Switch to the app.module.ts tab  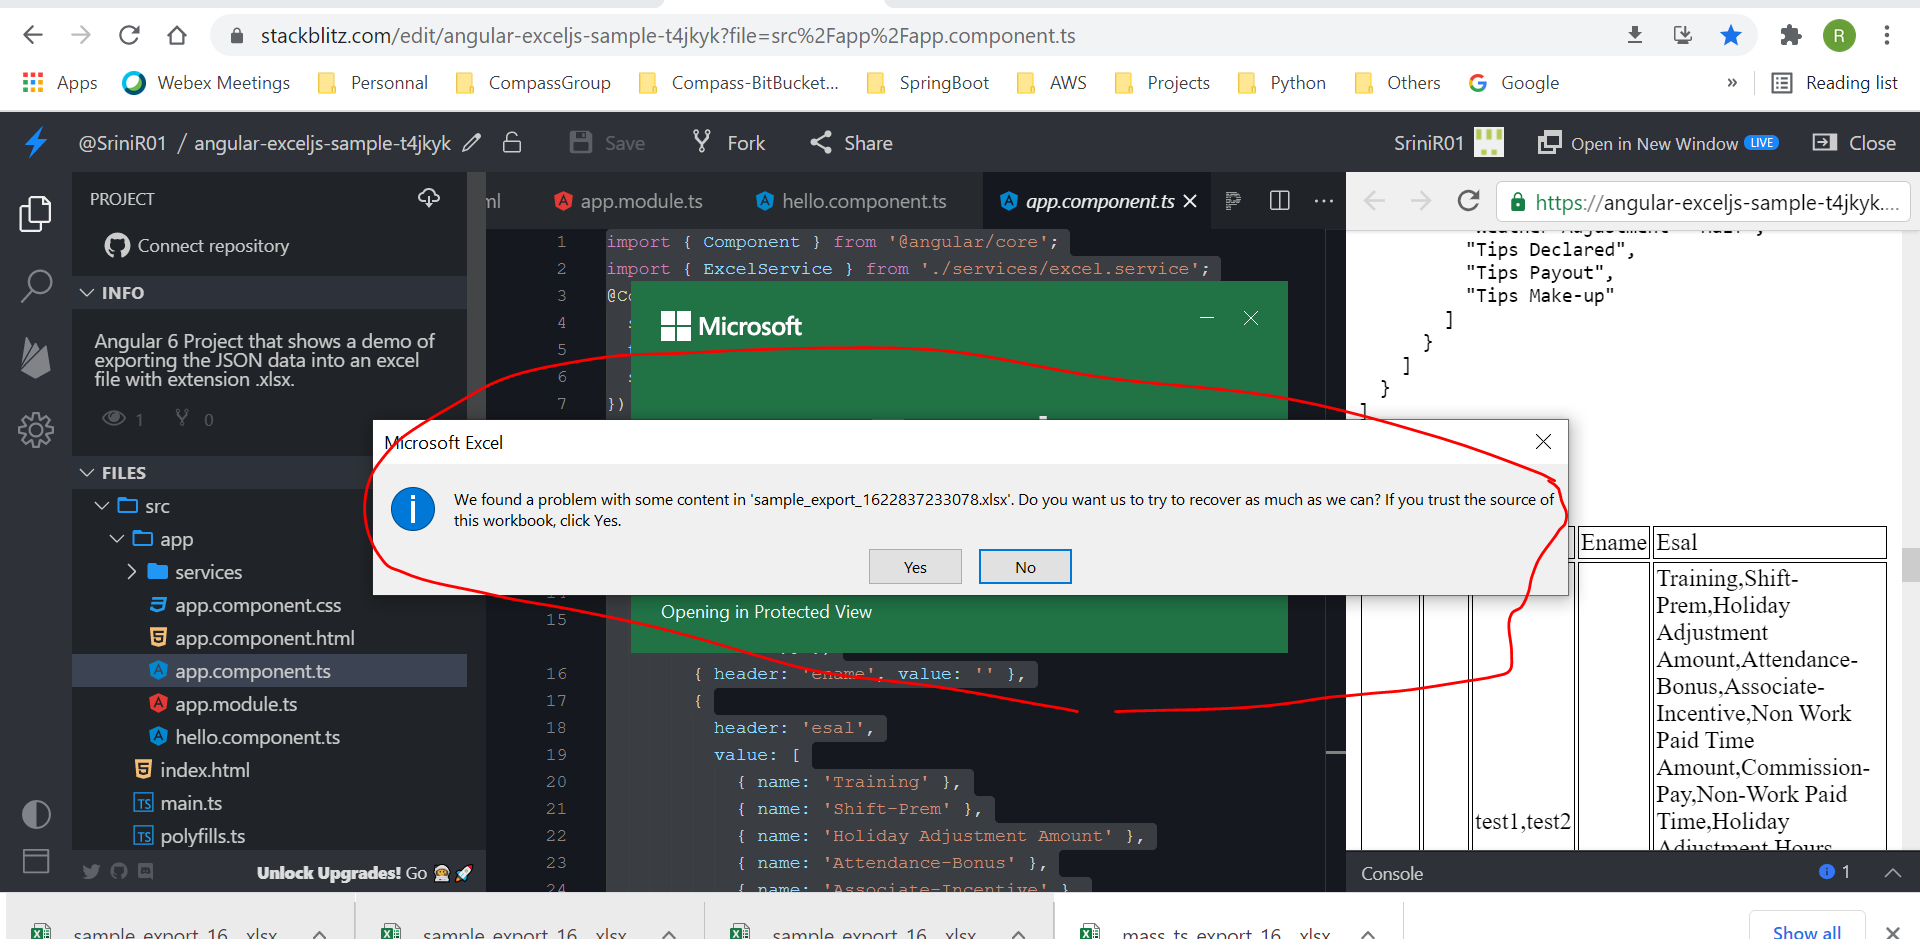(x=641, y=201)
